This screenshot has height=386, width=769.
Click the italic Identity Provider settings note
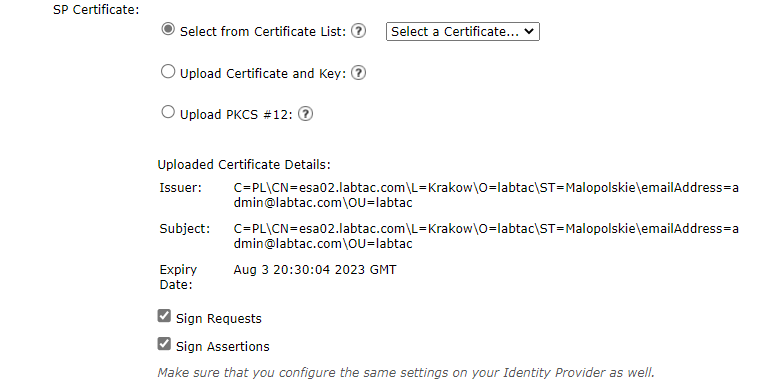[406, 373]
